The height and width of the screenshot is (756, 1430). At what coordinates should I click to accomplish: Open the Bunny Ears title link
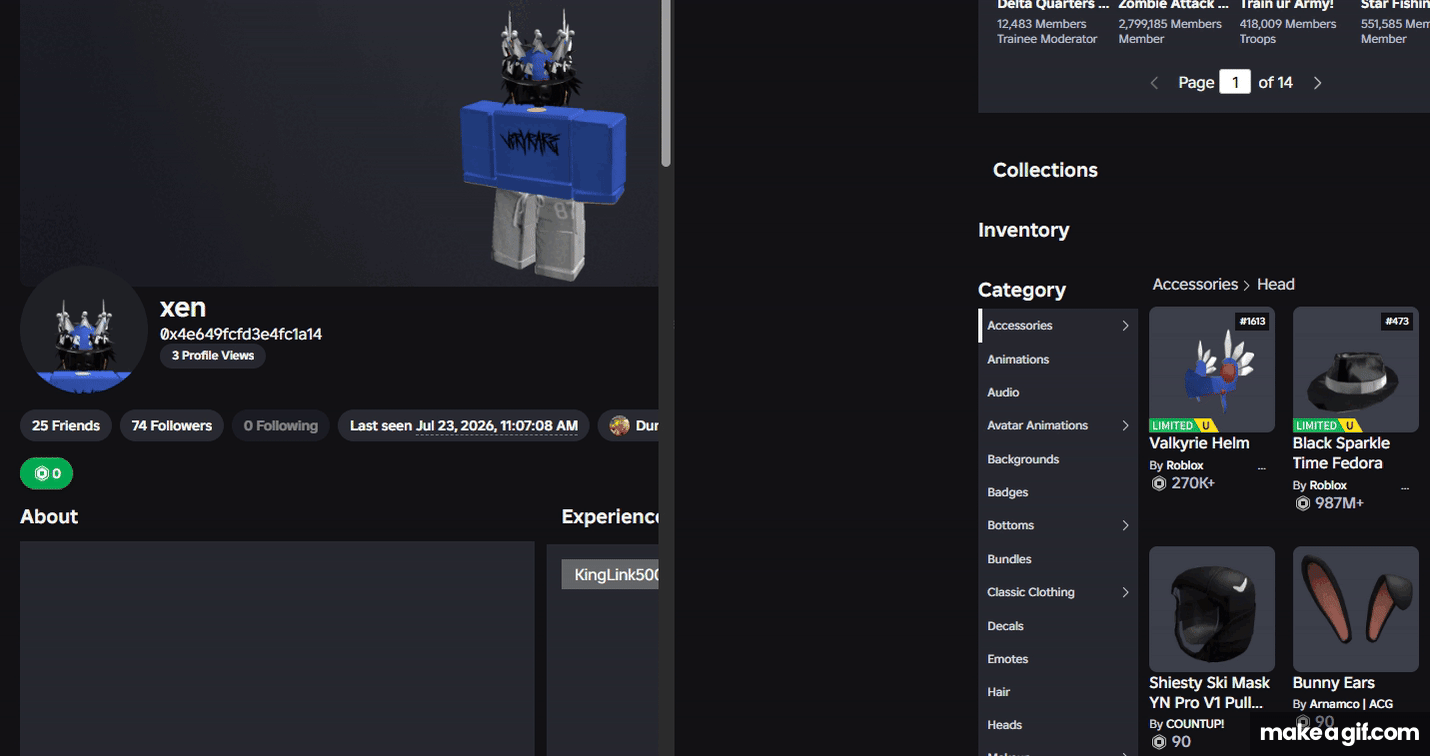(x=1334, y=683)
